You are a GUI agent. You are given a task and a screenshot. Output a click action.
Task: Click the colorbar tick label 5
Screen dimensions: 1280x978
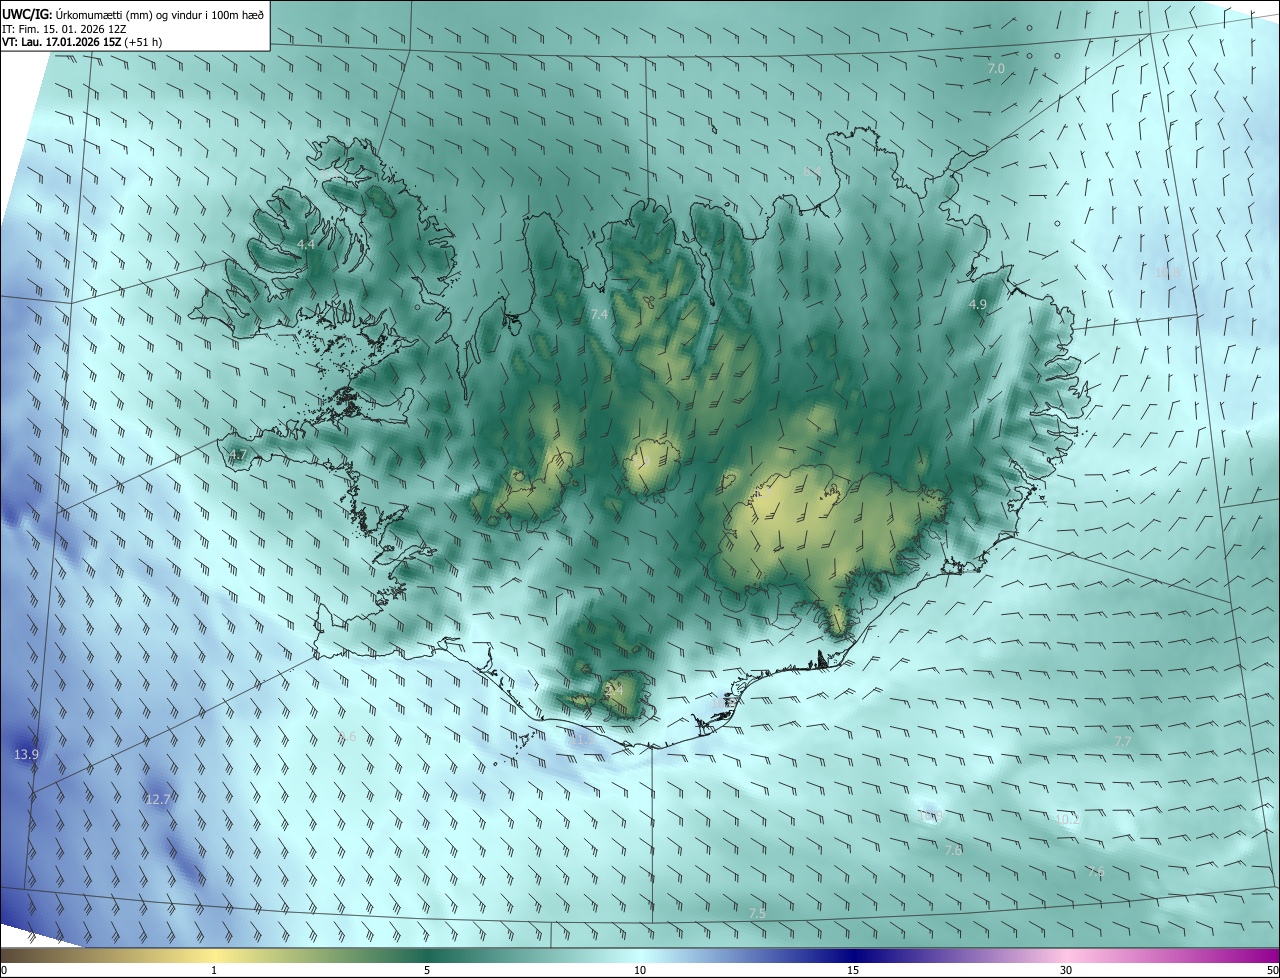pyautogui.click(x=427, y=970)
